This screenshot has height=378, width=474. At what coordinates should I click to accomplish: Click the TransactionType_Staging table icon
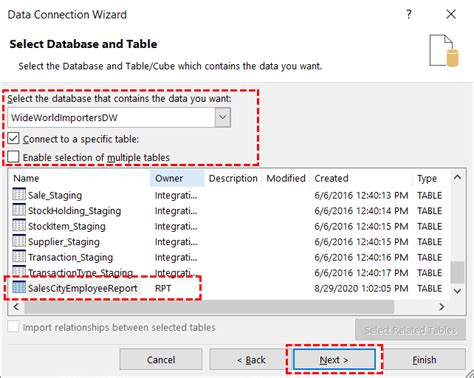pyautogui.click(x=19, y=271)
